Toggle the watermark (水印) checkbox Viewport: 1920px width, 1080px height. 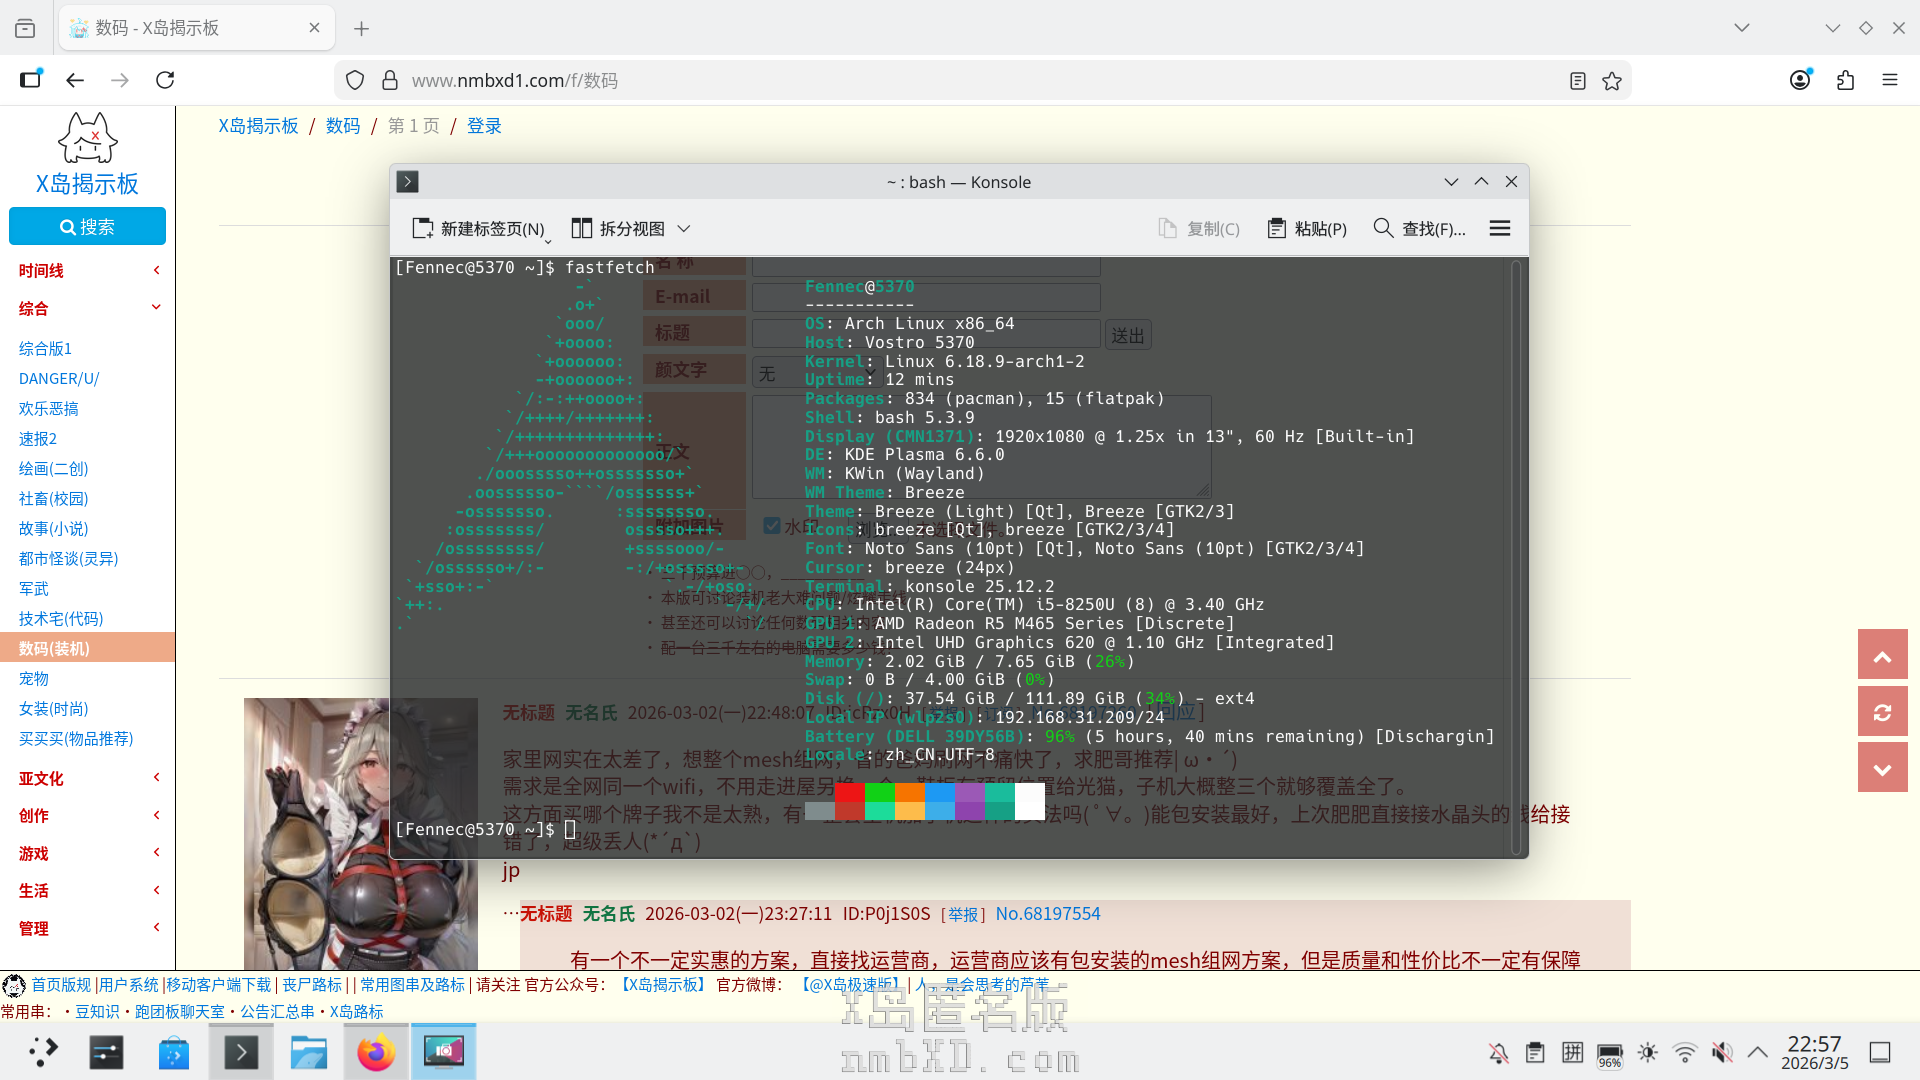click(772, 526)
